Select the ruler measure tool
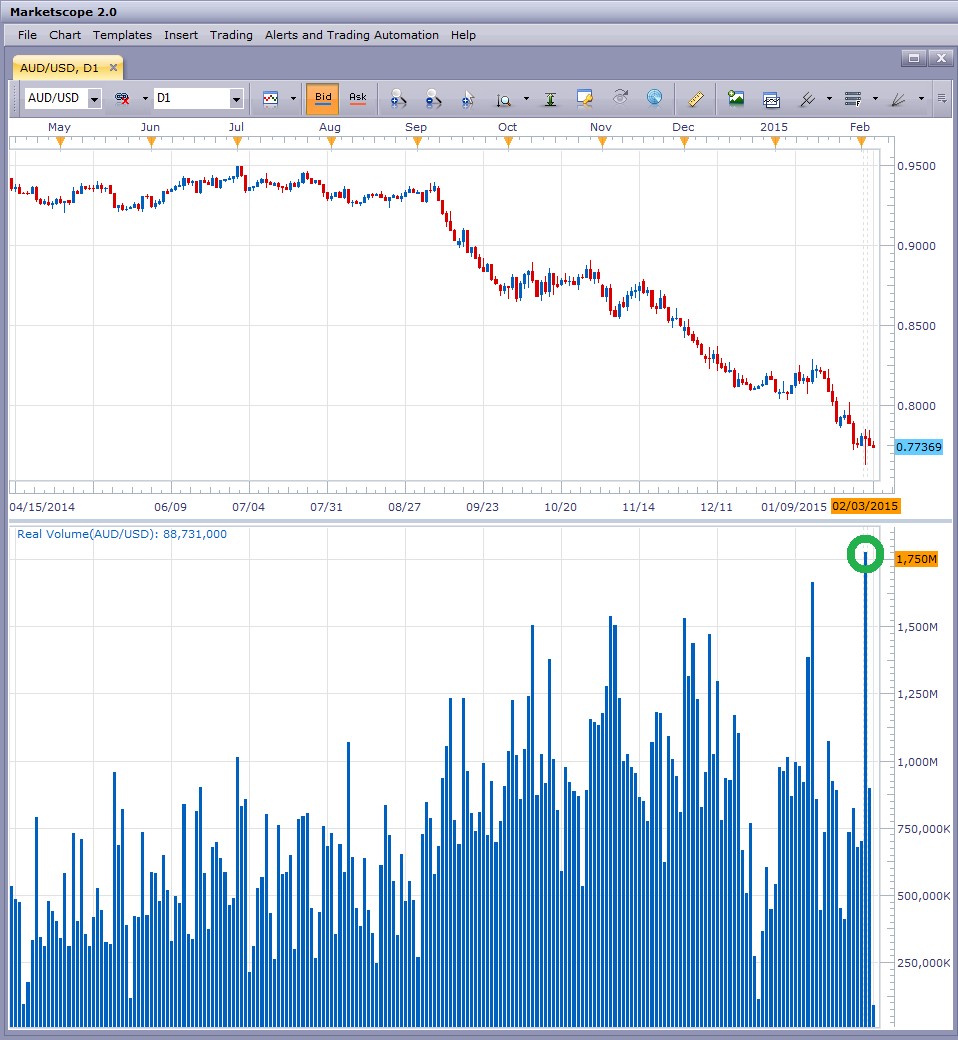Image resolution: width=958 pixels, height=1040 pixels. [695, 99]
